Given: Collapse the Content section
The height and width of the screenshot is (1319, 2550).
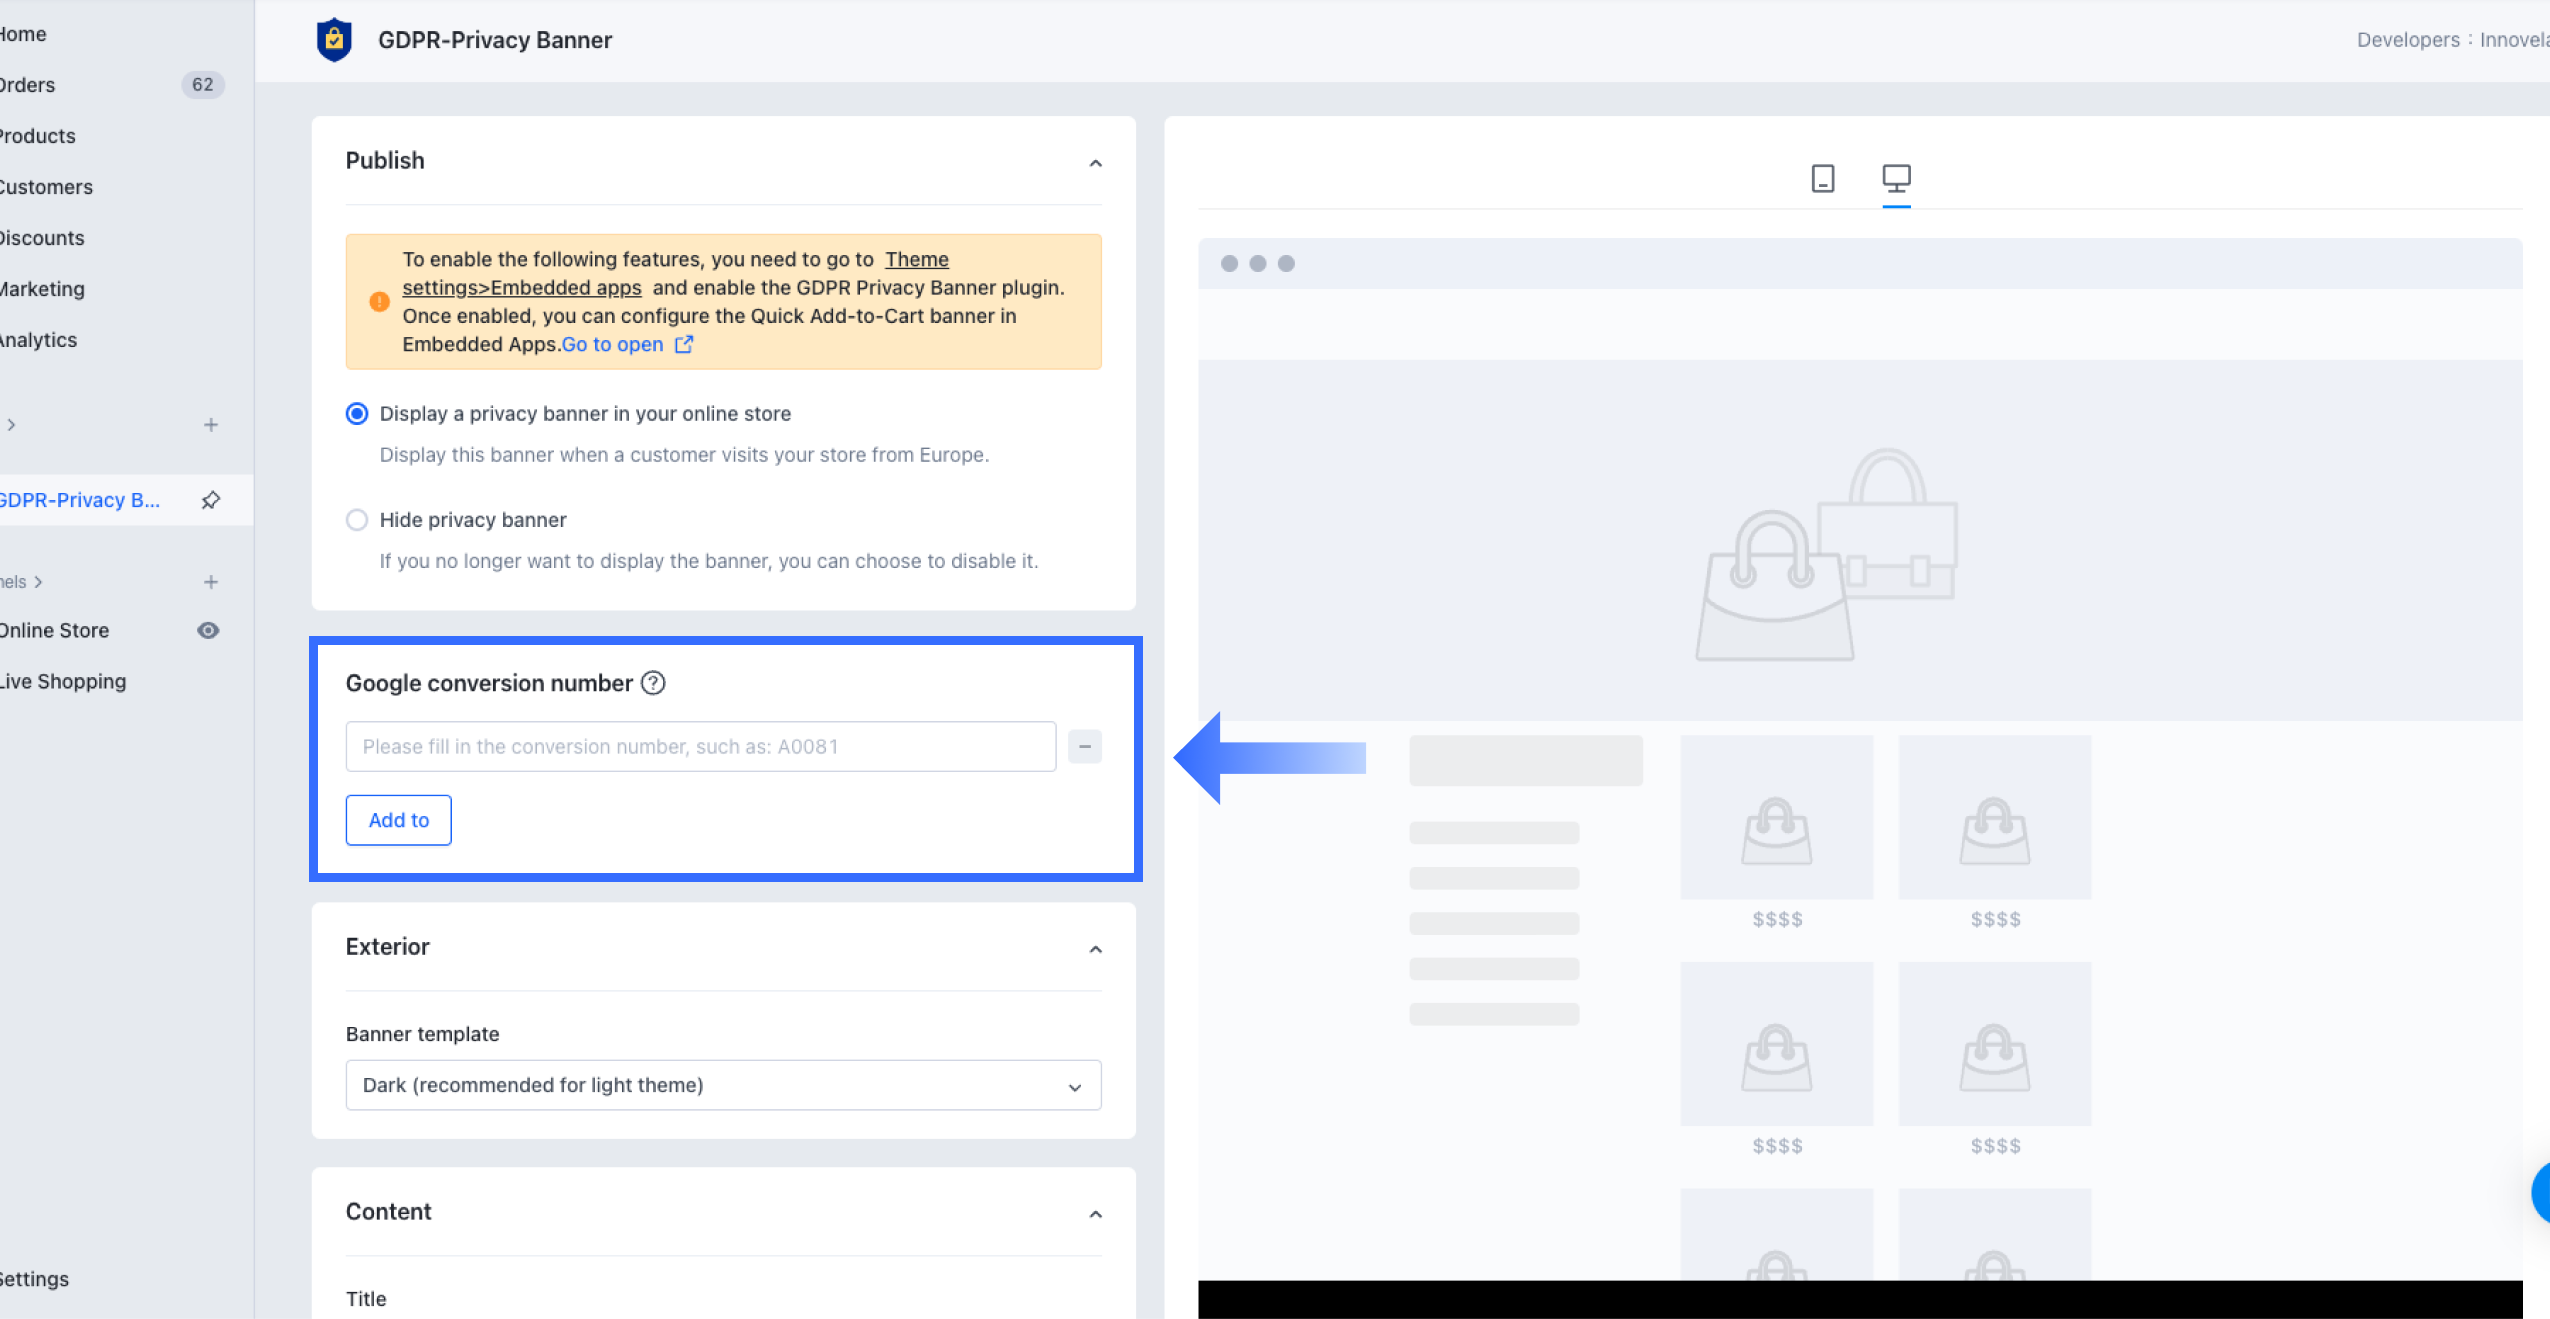Looking at the screenshot, I should point(1095,1214).
